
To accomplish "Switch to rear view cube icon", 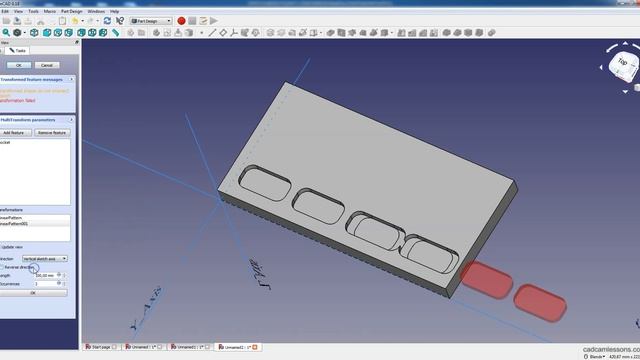I will click(x=81, y=33).
